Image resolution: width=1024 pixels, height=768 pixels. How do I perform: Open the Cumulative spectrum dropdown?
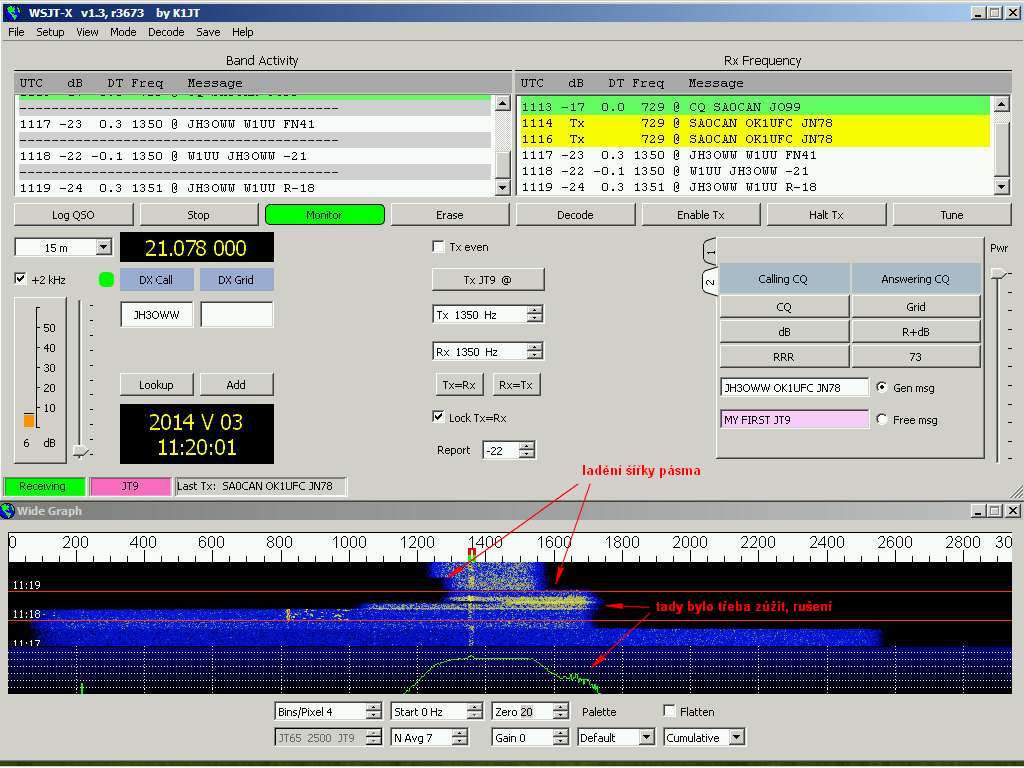coord(736,738)
